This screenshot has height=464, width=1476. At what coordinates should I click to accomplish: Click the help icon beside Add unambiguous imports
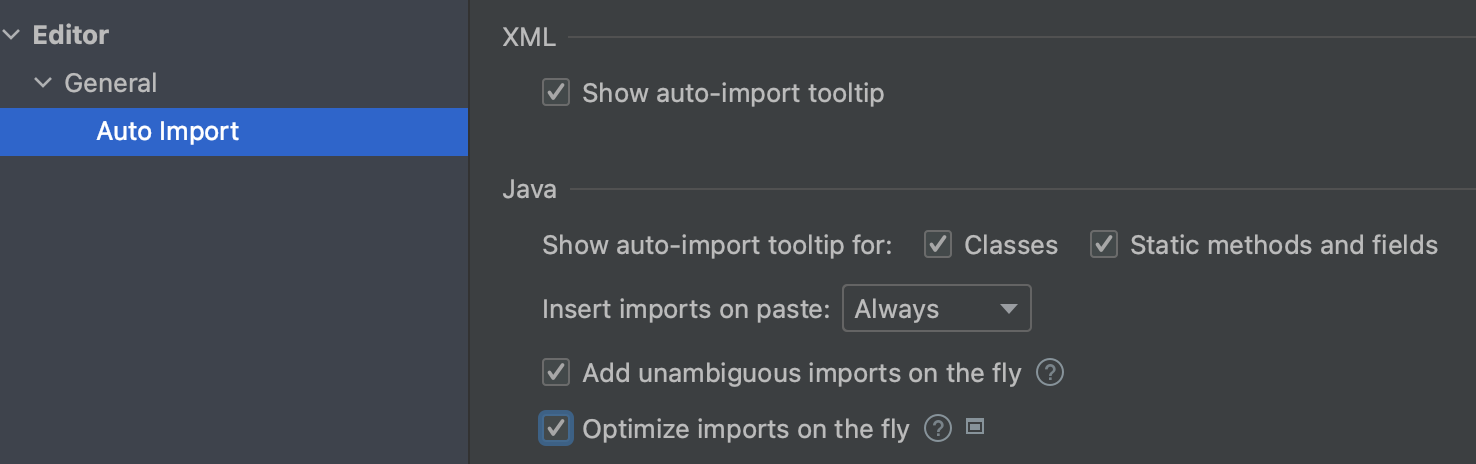1049,373
